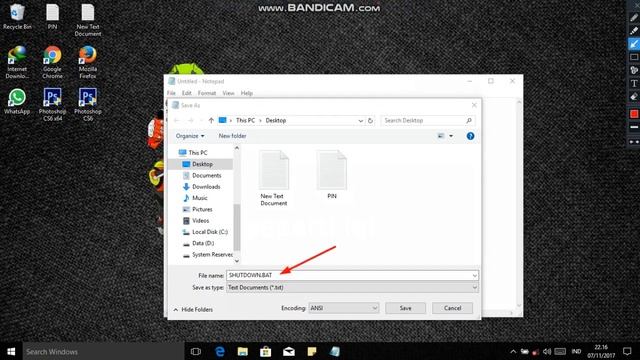640x360 pixels.
Task: Open Mail app from taskbar
Action: (289, 351)
